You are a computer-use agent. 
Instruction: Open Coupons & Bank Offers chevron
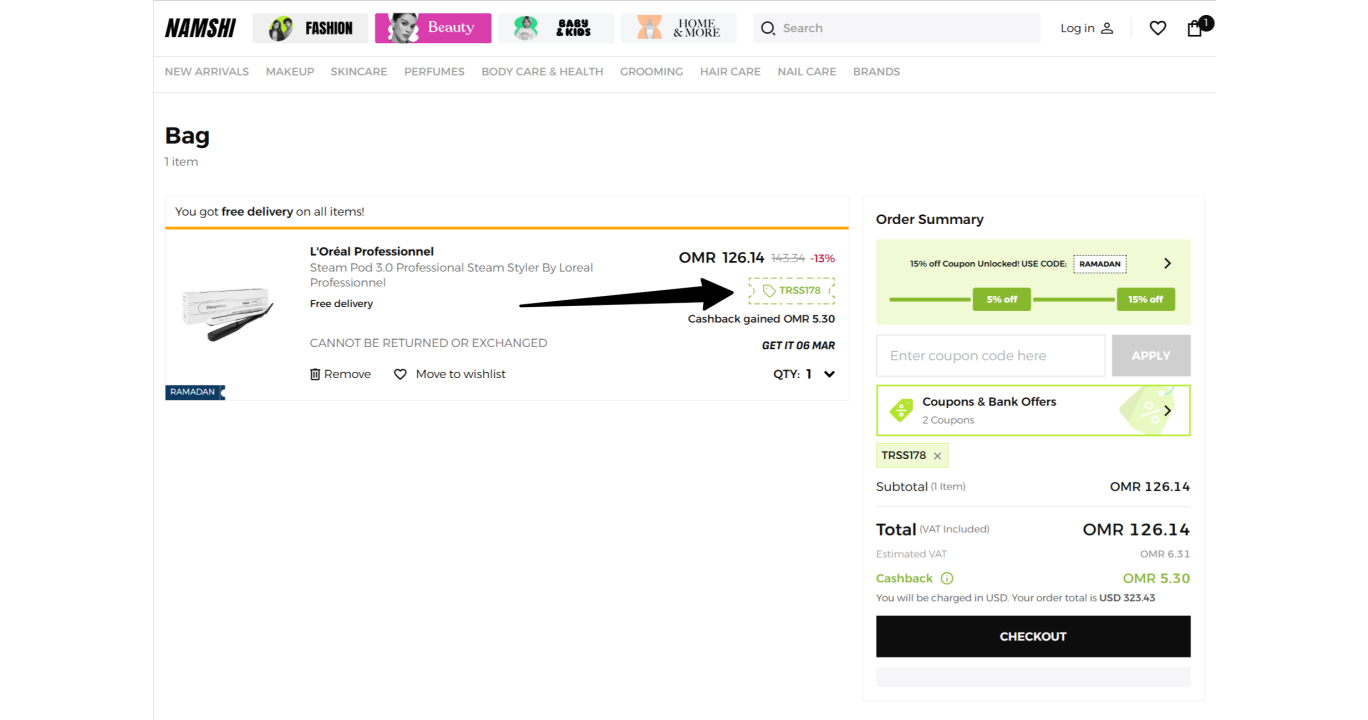click(x=1167, y=410)
